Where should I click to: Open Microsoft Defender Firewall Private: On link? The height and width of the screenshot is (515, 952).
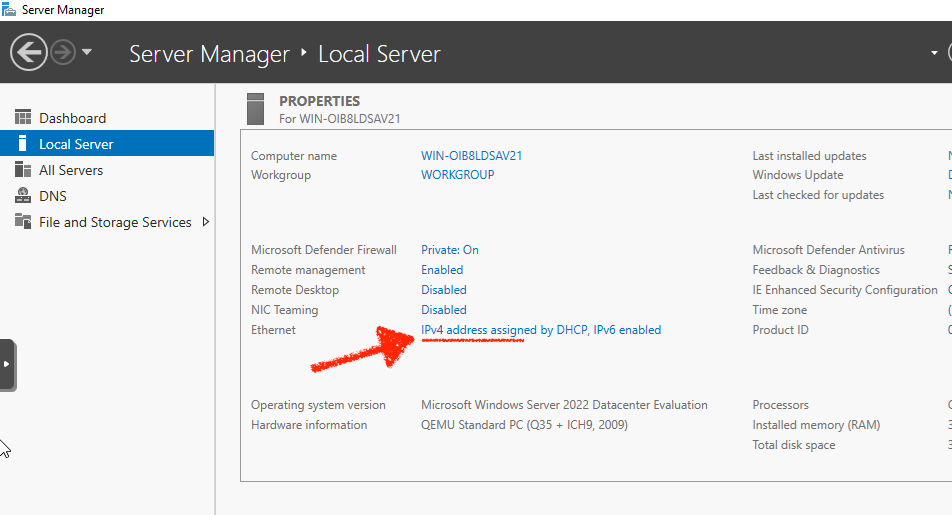pyautogui.click(x=450, y=250)
